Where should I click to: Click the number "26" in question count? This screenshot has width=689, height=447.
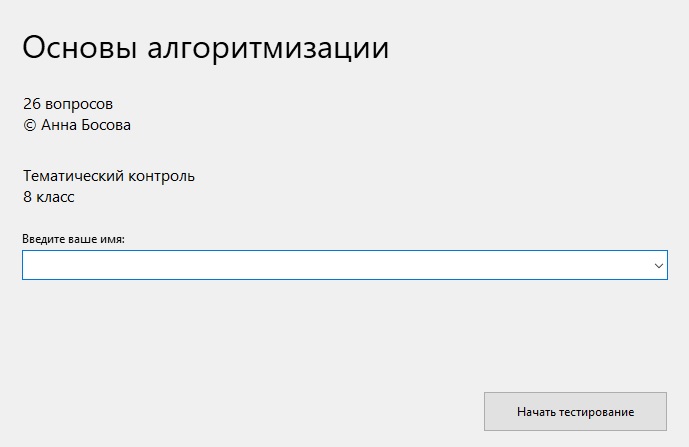[x=31, y=104]
